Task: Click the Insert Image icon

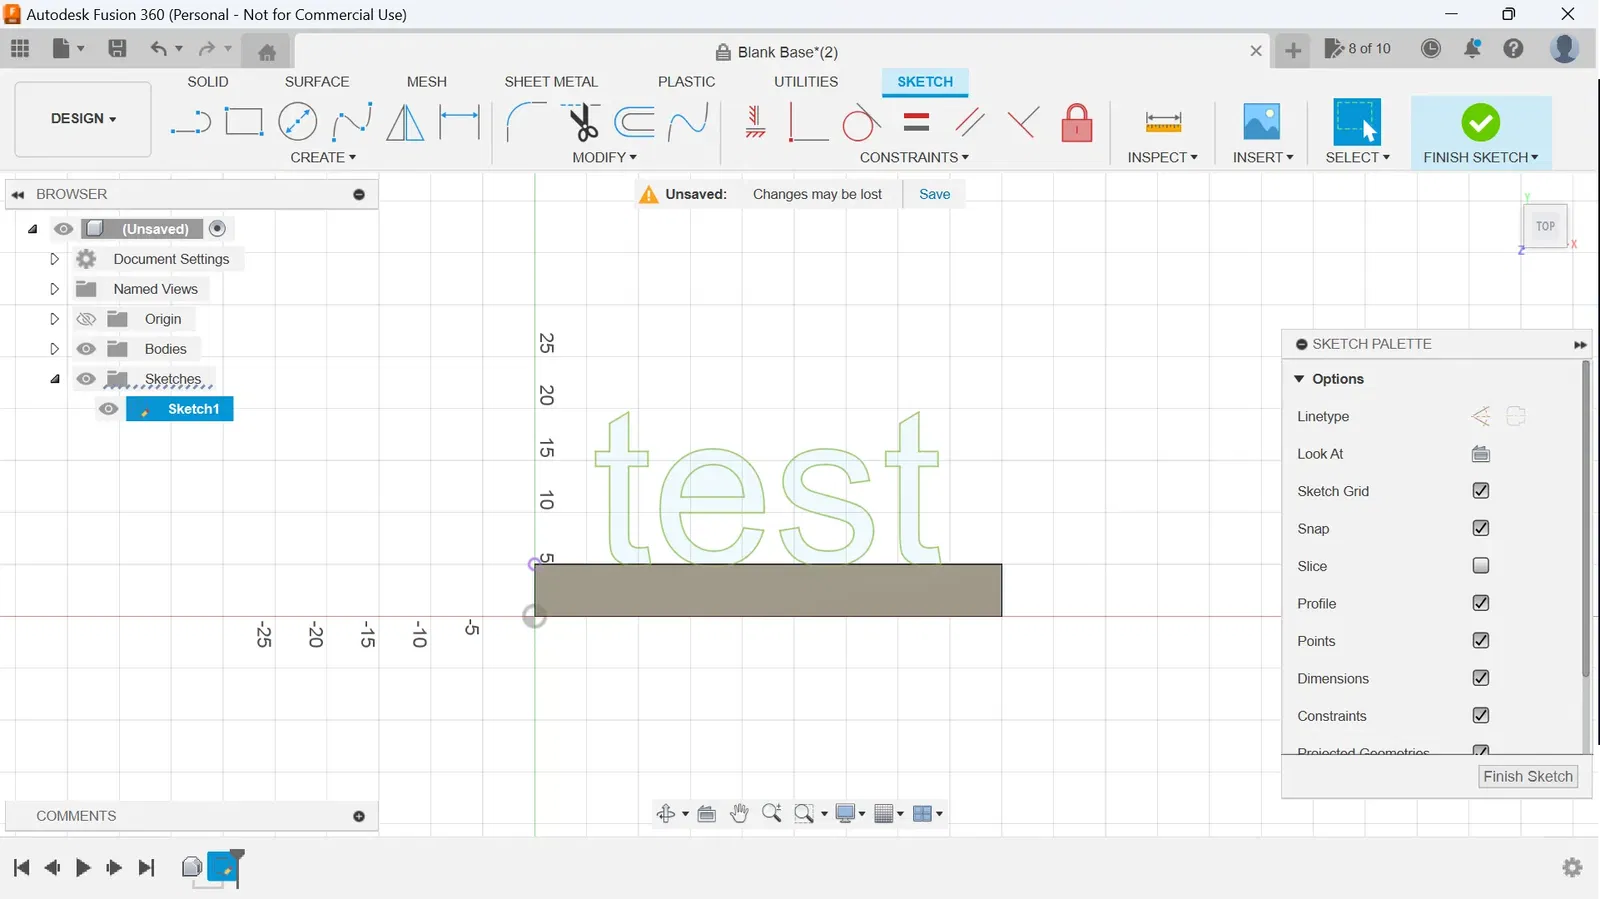Action: pos(1262,122)
